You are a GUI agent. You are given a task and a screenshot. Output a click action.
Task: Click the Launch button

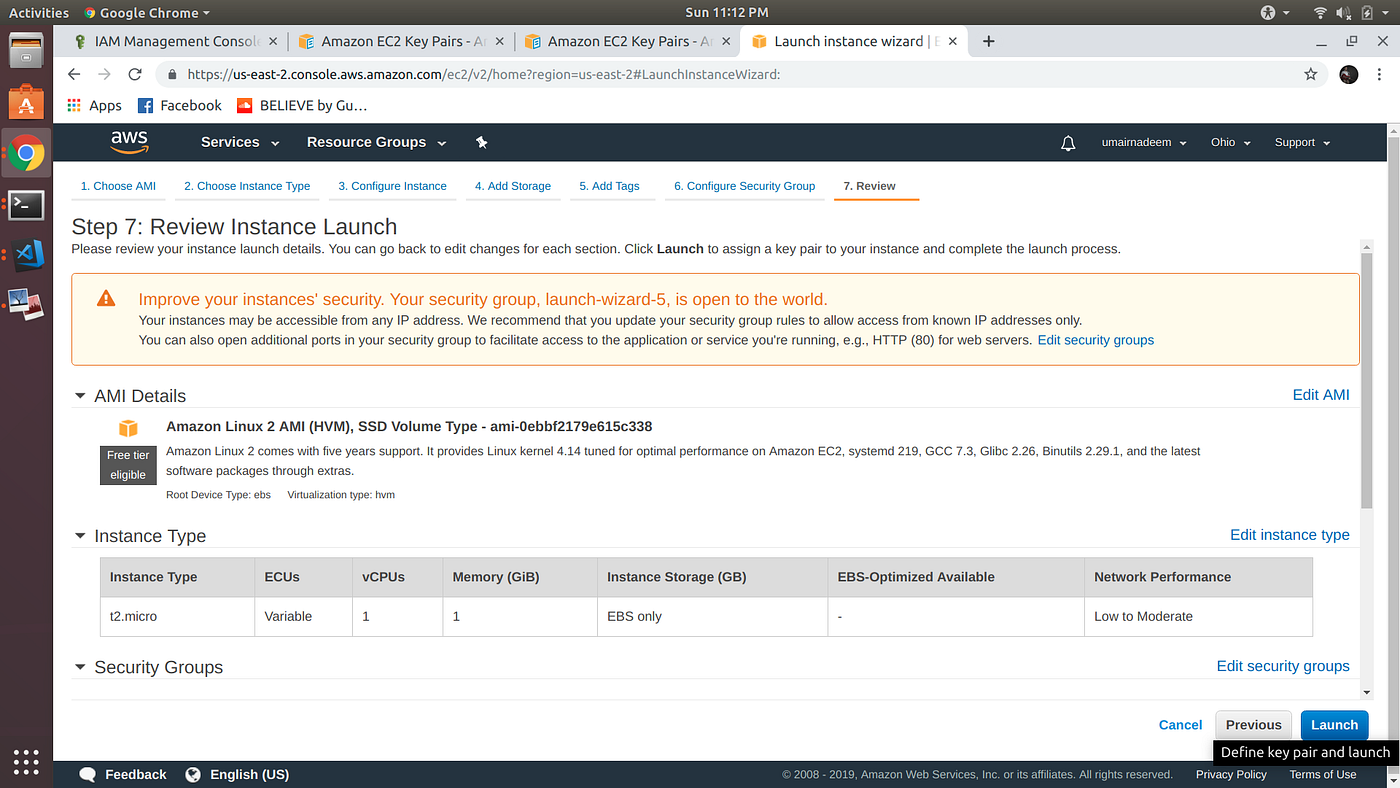1334,724
